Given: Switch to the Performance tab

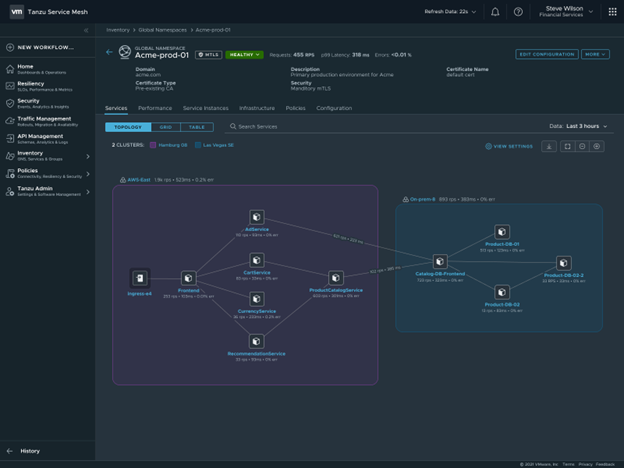Looking at the screenshot, I should [155, 108].
